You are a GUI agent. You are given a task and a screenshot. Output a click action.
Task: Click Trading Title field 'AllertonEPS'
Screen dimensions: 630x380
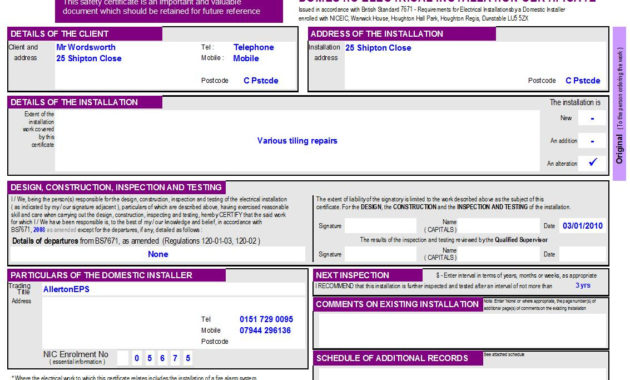[174, 289]
